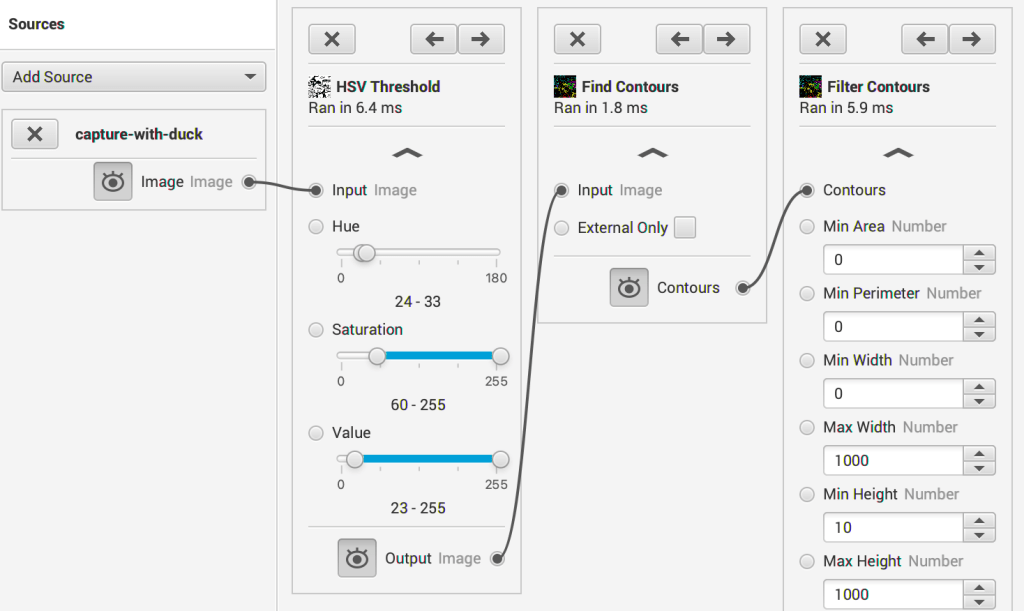Screen dimensions: 1024x611
Task: Delete the HSV Threshold step
Action: [x=332, y=39]
